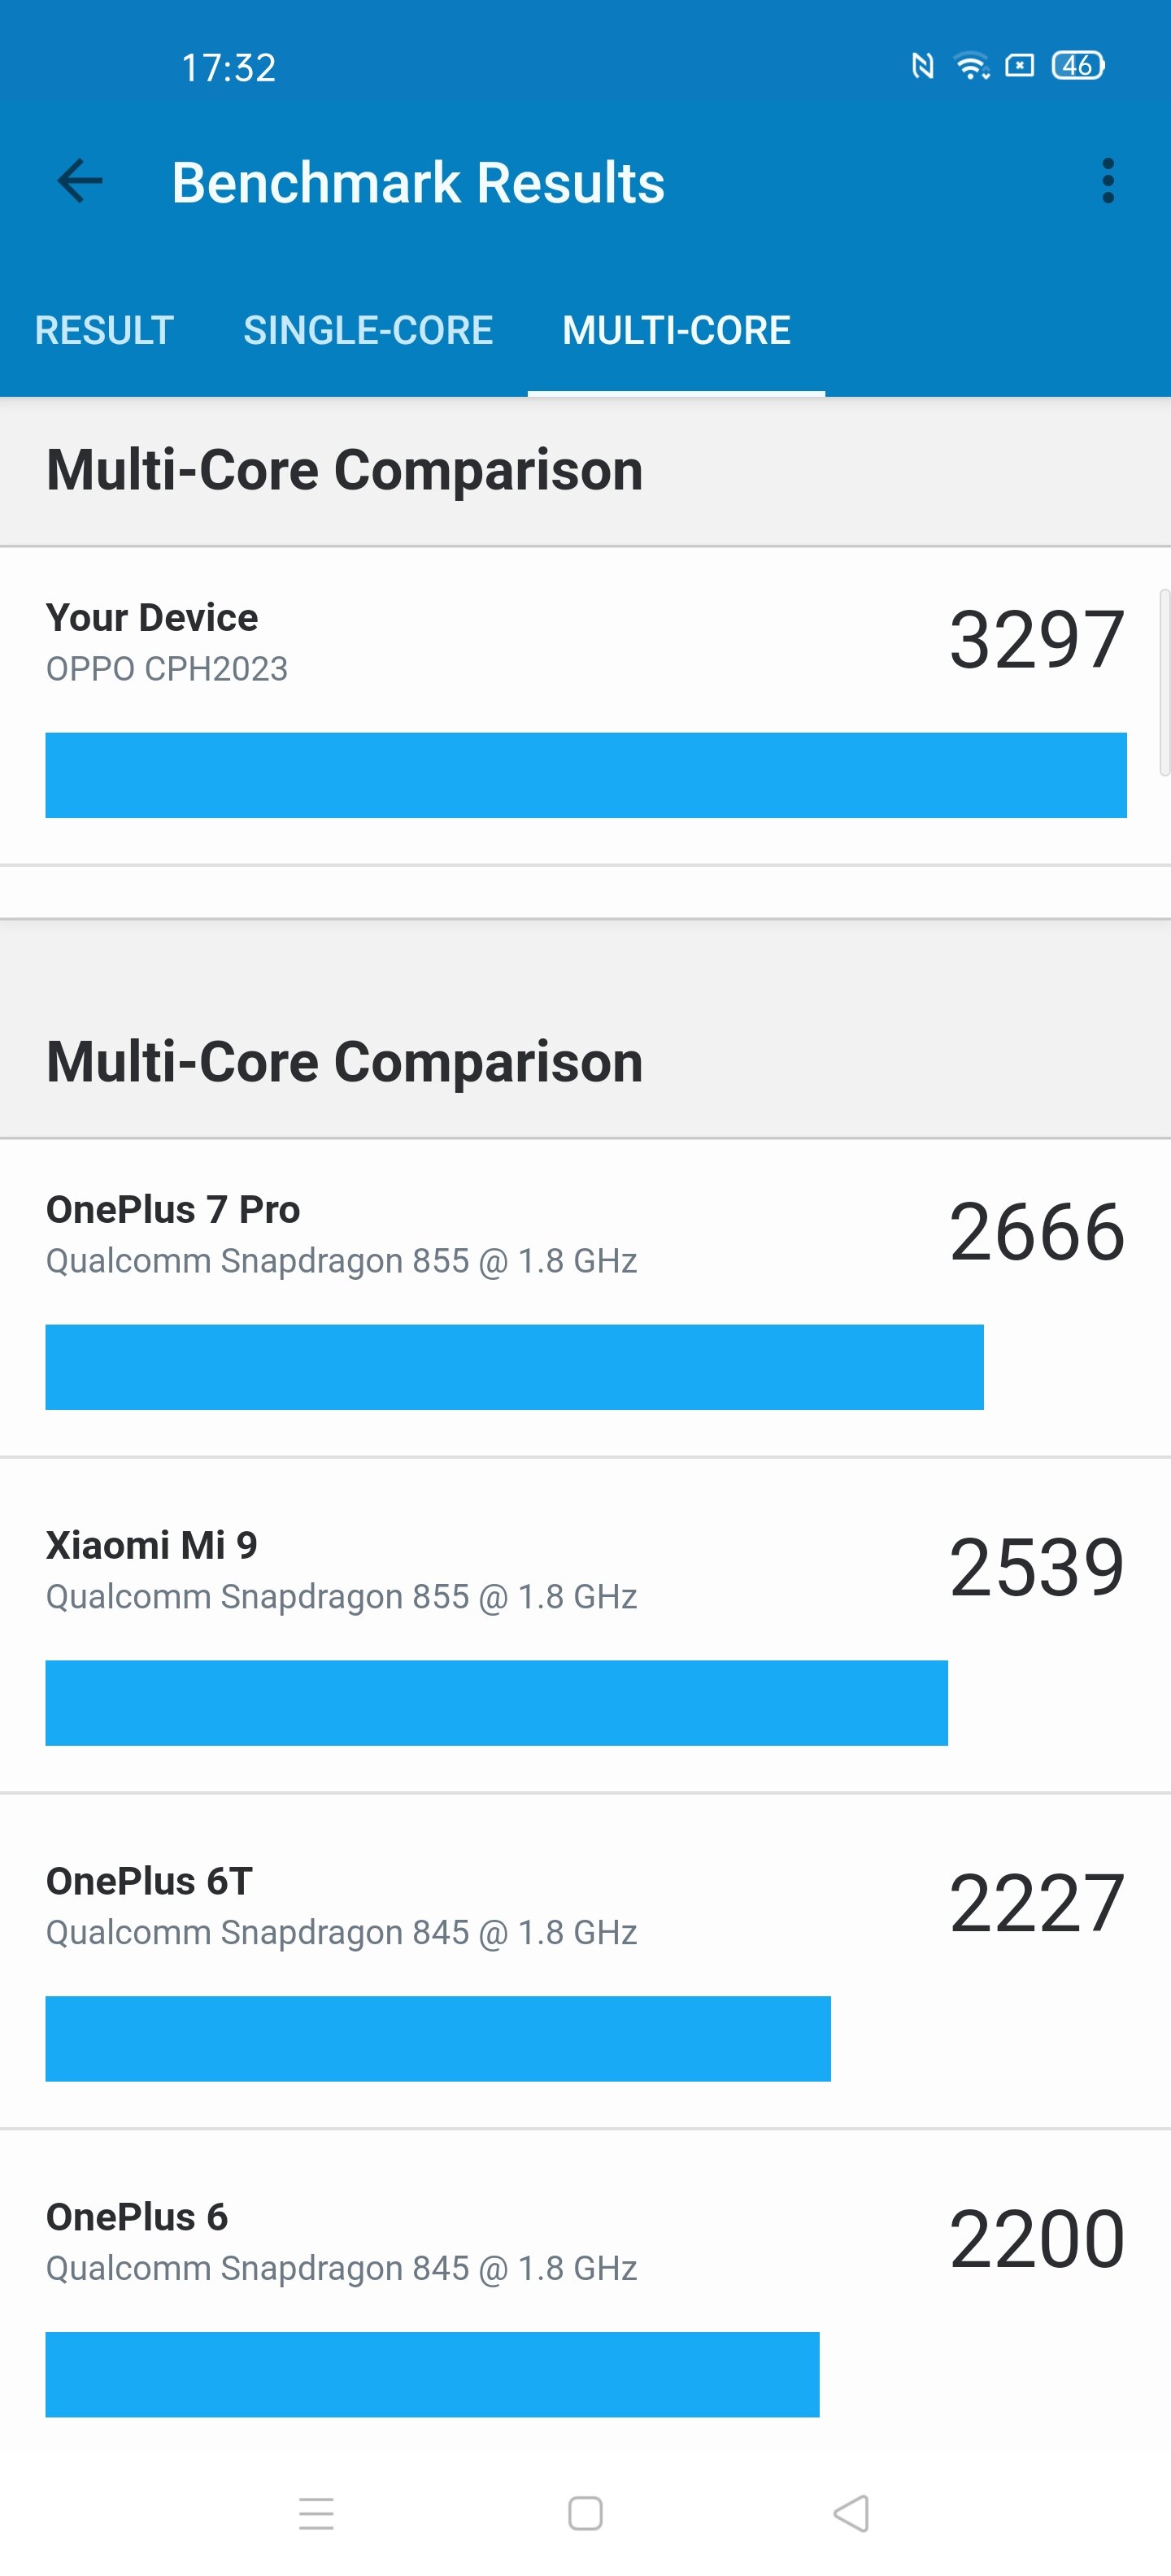Tap the Android recent apps menu icon
The height and width of the screenshot is (2576, 1171).
pyautogui.click(x=316, y=2513)
